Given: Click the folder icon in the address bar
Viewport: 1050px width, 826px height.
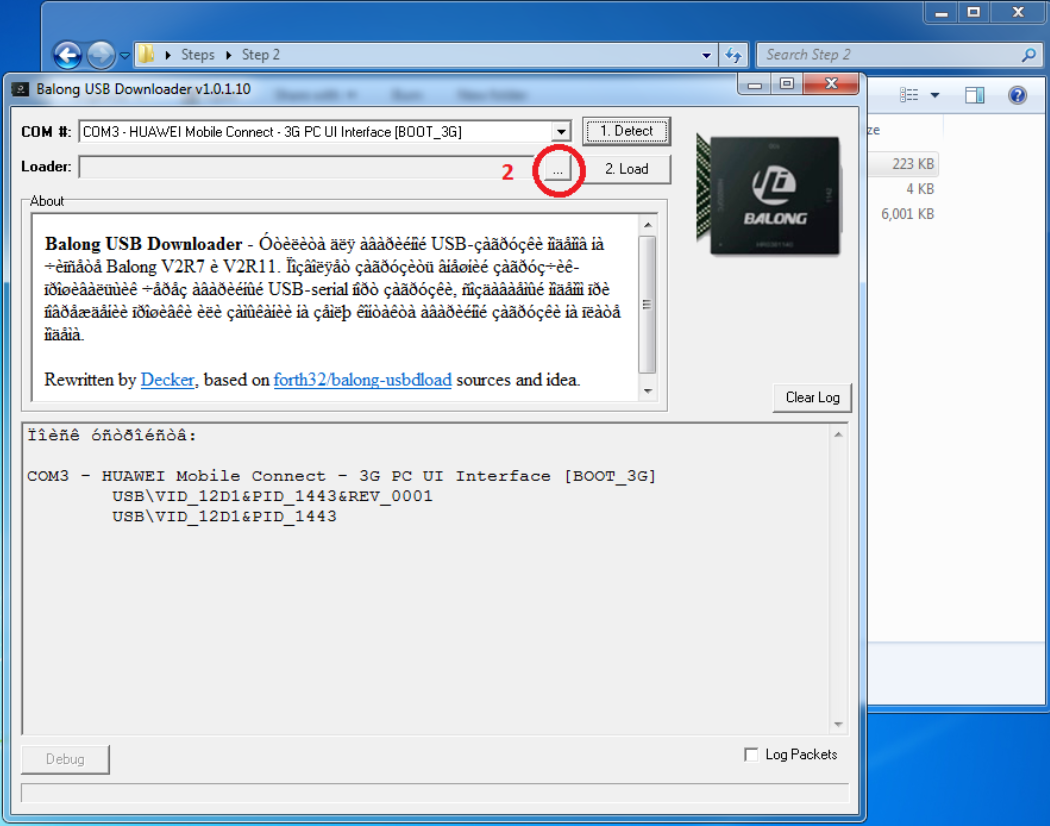Looking at the screenshot, I should click(147, 55).
